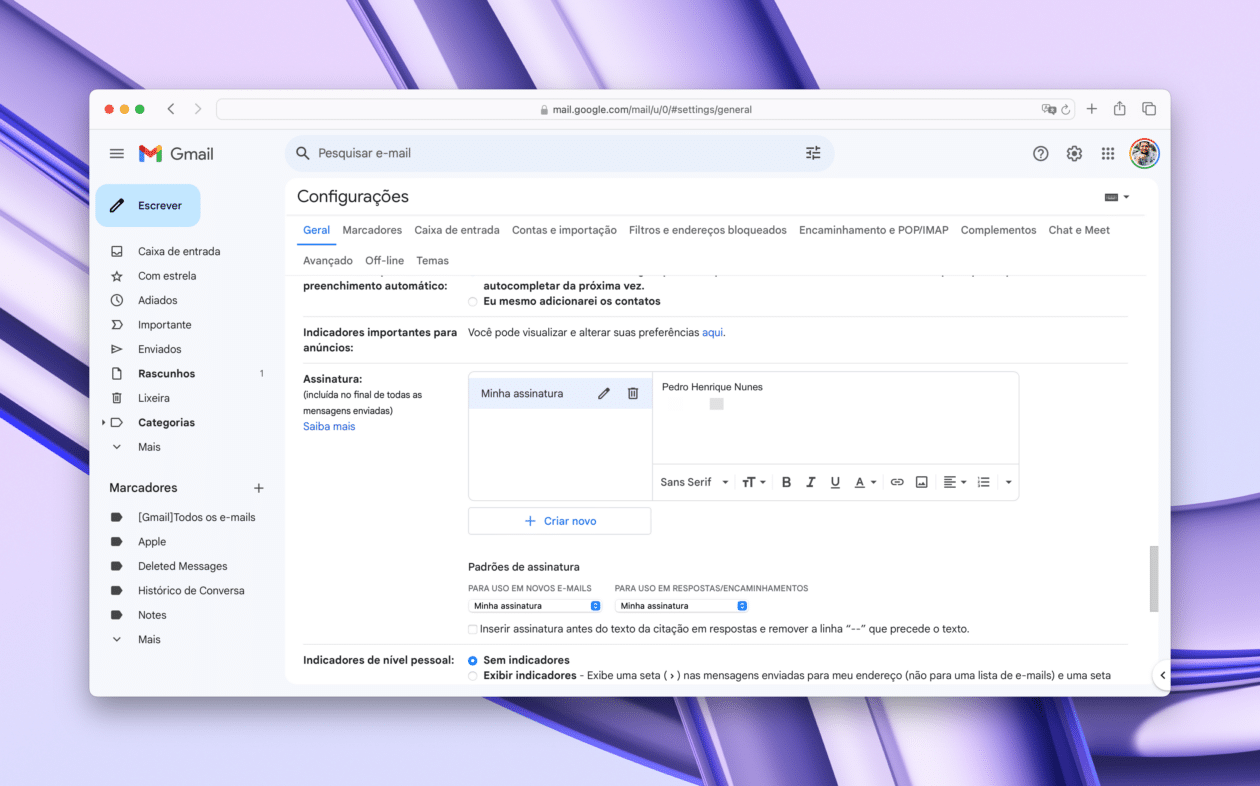Viewport: 1260px width, 786px height.
Task: Insert an image into the signature
Action: coord(922,482)
